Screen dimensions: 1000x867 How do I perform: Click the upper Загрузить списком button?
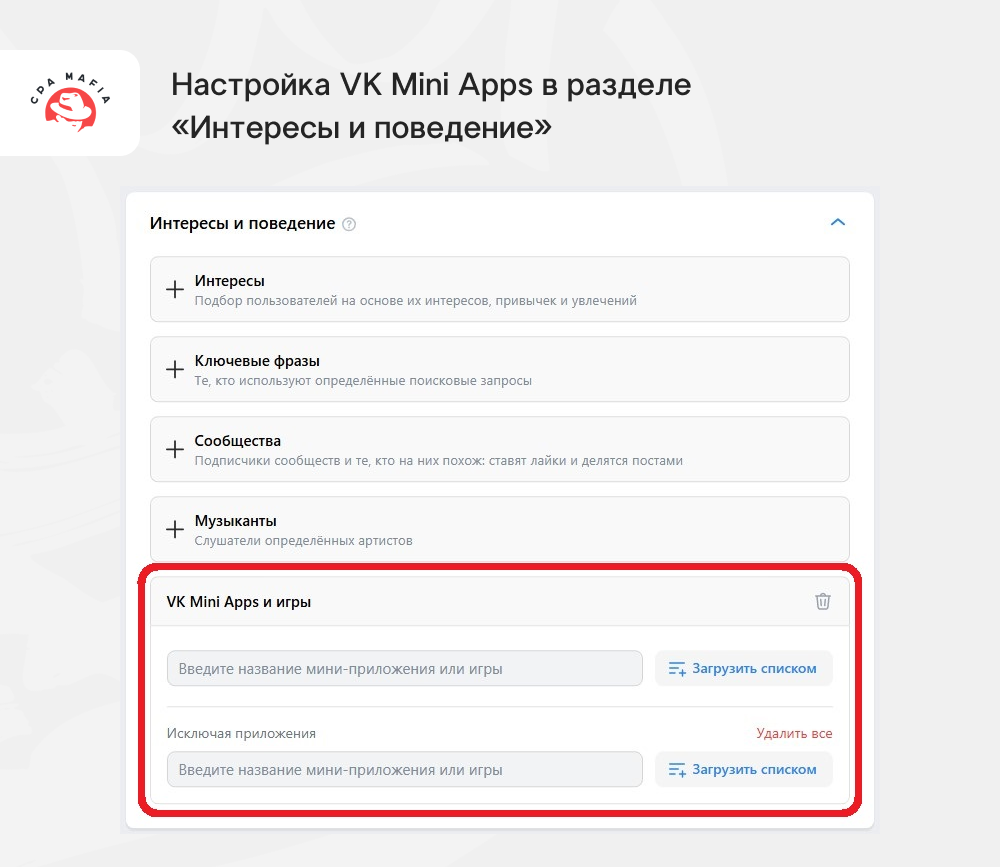tap(744, 668)
